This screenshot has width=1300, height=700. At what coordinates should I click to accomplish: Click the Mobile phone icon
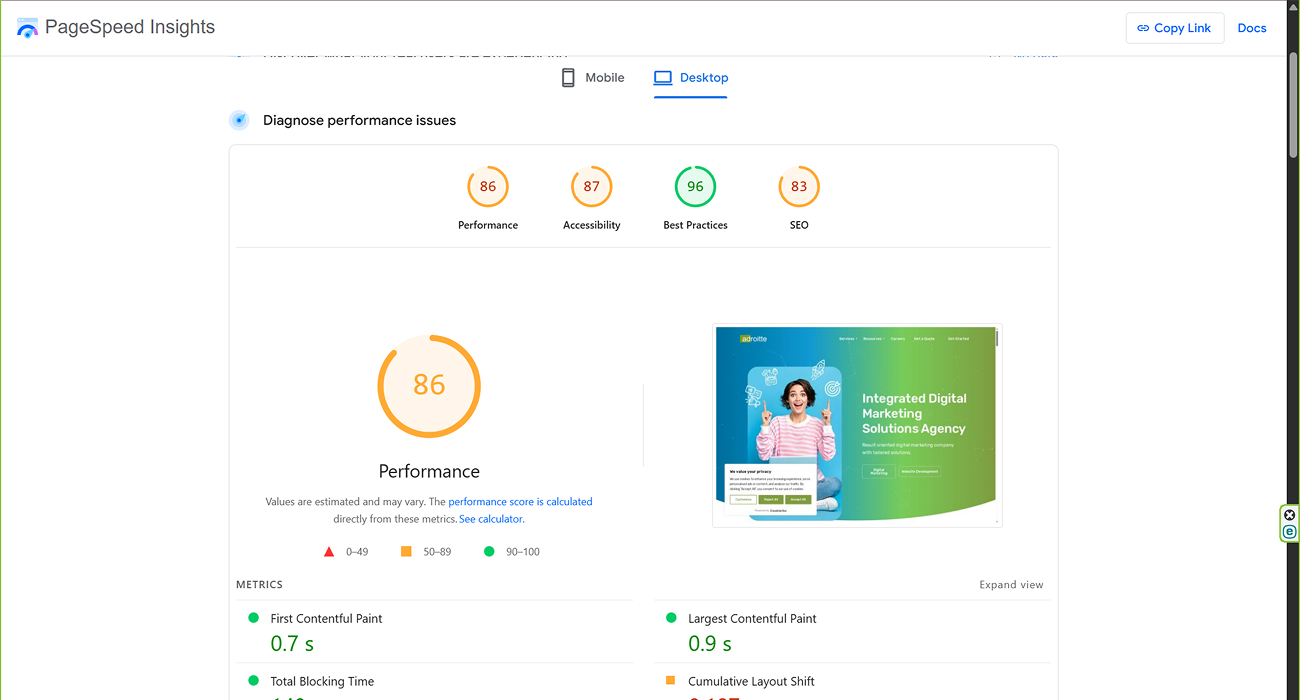[x=568, y=78]
